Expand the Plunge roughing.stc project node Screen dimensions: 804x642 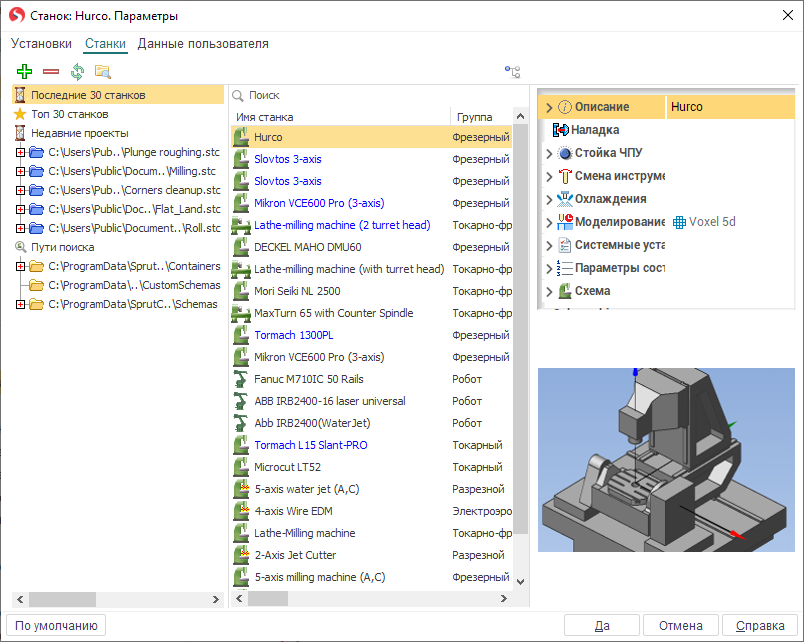(x=20, y=153)
